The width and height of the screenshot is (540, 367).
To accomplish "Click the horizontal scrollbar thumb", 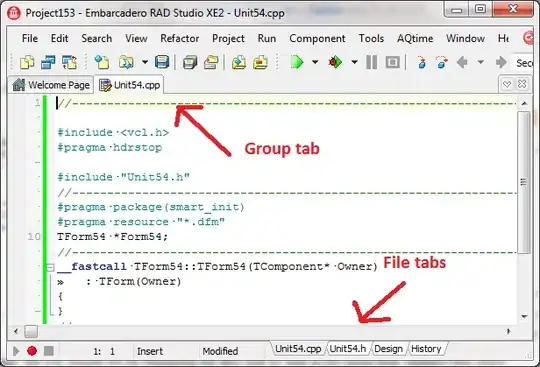I will [31, 332].
